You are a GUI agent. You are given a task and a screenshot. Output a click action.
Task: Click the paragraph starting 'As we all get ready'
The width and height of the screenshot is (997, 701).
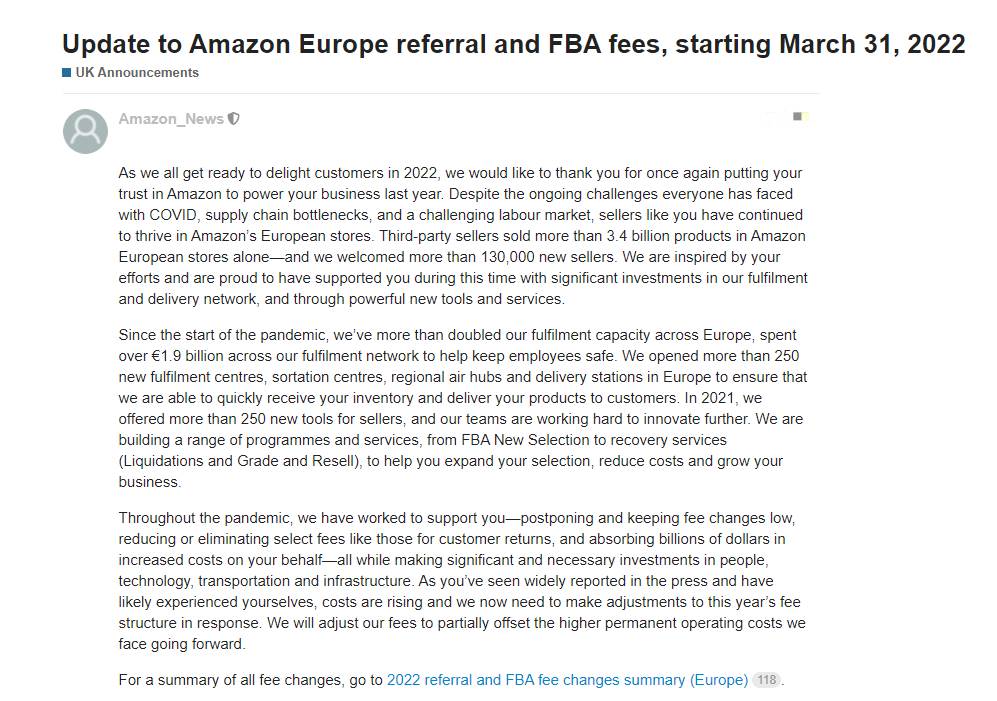(x=463, y=236)
